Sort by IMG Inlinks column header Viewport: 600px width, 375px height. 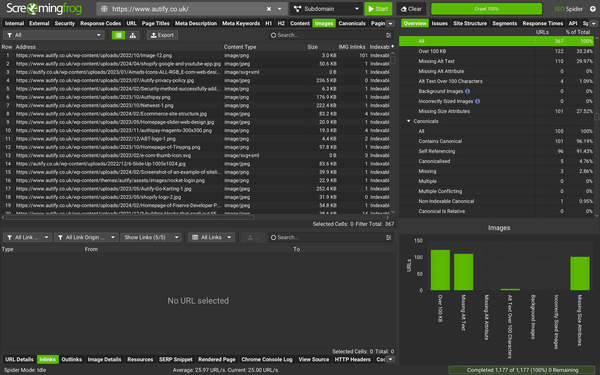click(352, 47)
